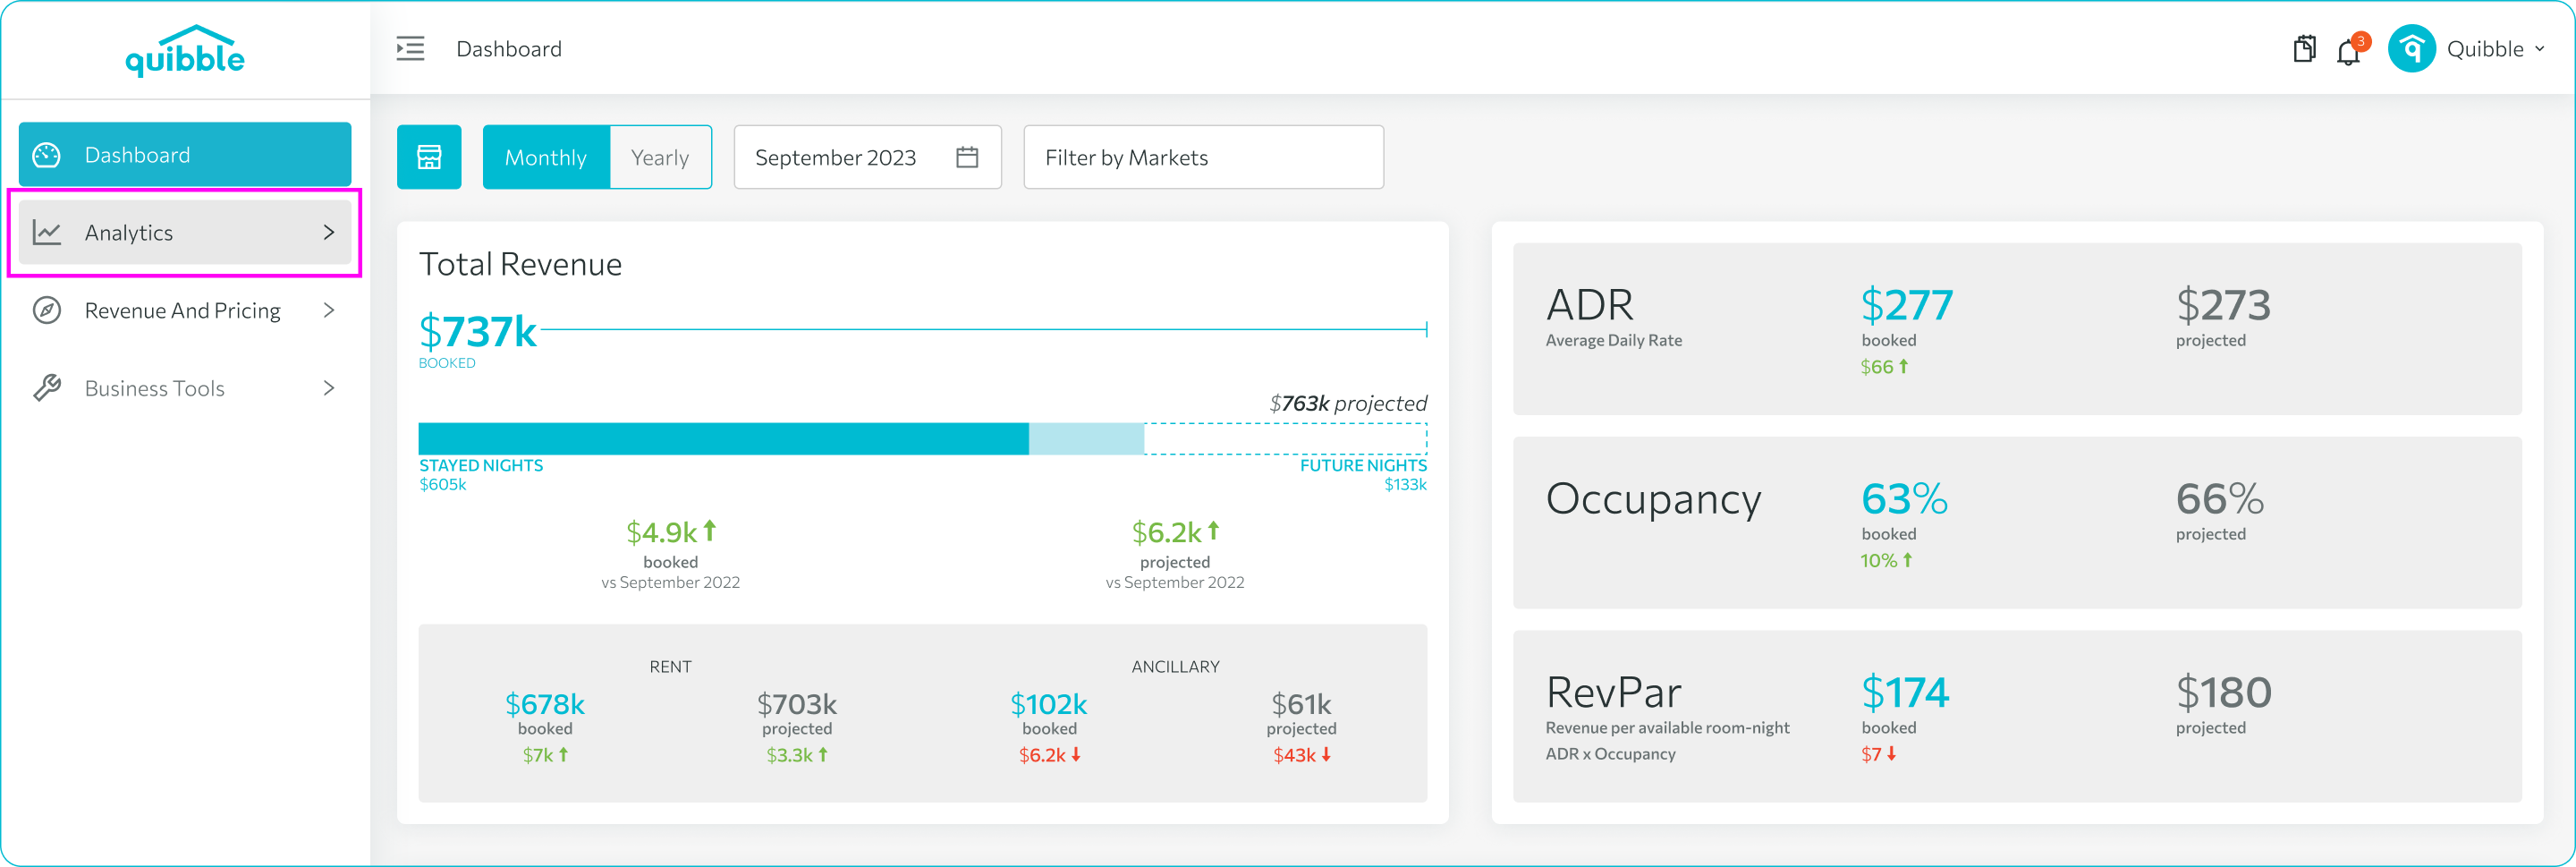Click the stayed nights revenue bar
Image resolution: width=2576 pixels, height=867 pixels.
tap(723, 439)
